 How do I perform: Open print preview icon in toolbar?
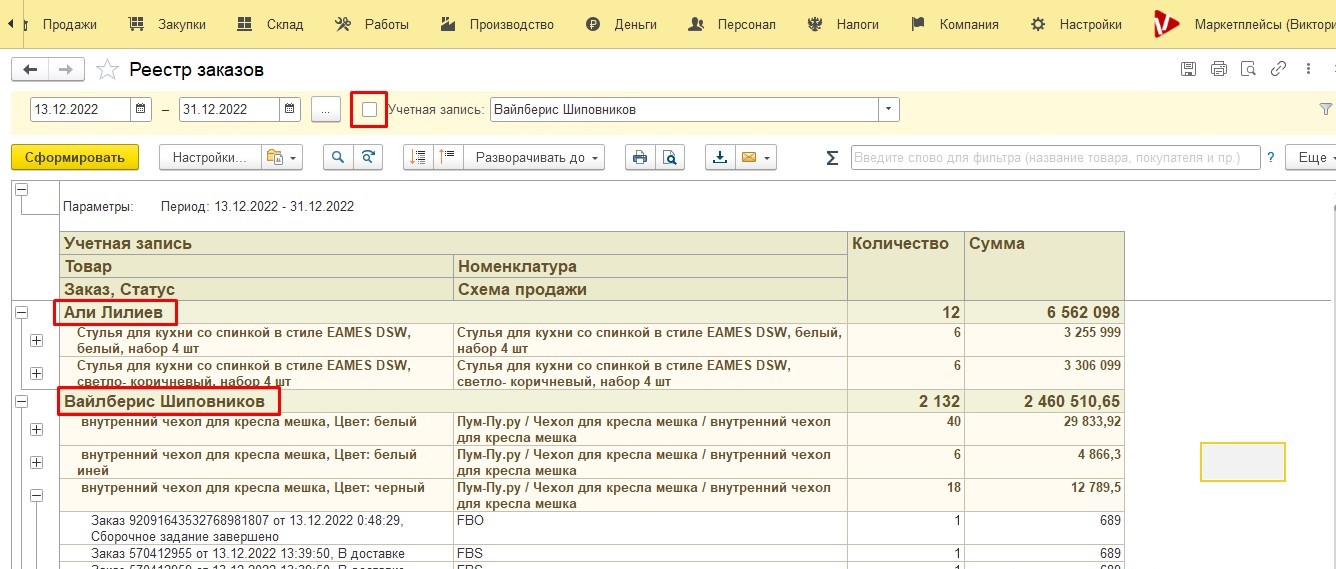670,157
